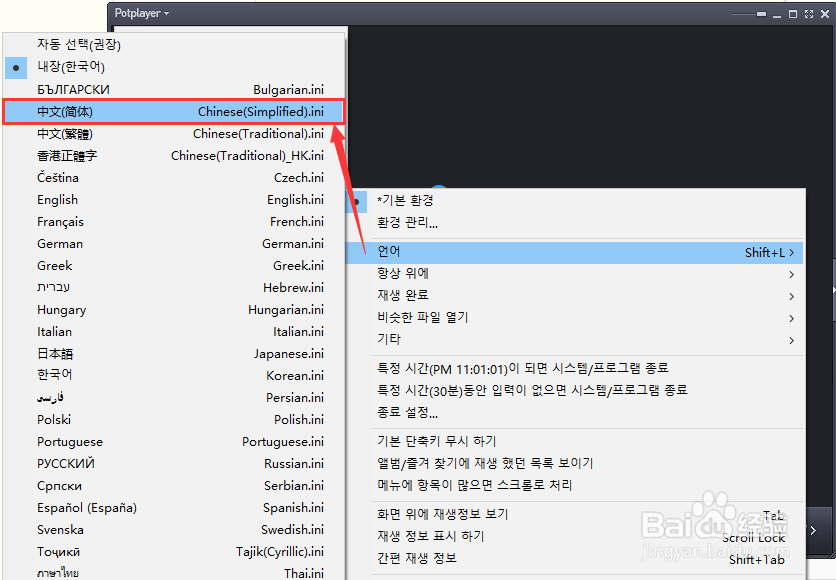The image size is (836, 580).
Task: Toggle 앨범/즐겨 찾기에 재생 했던 목록 보이기
Action: 575,463
